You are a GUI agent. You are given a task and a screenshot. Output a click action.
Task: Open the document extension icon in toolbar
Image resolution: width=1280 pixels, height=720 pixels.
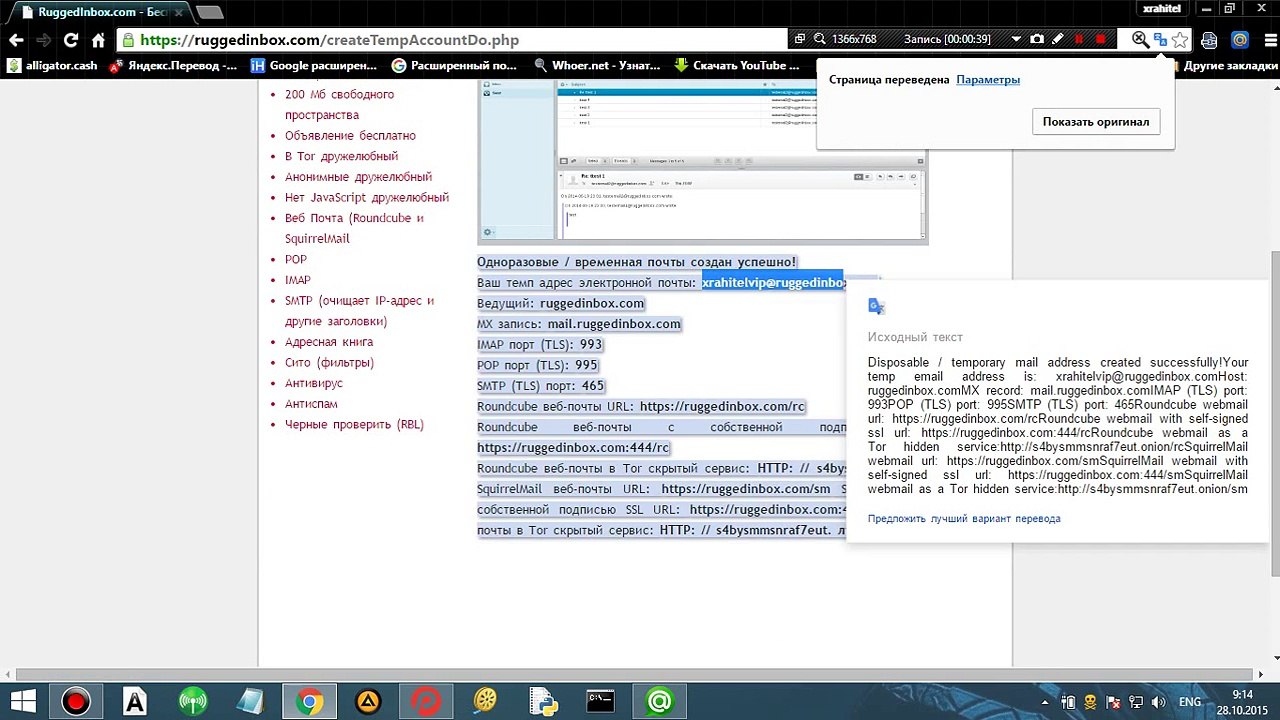click(x=1209, y=41)
